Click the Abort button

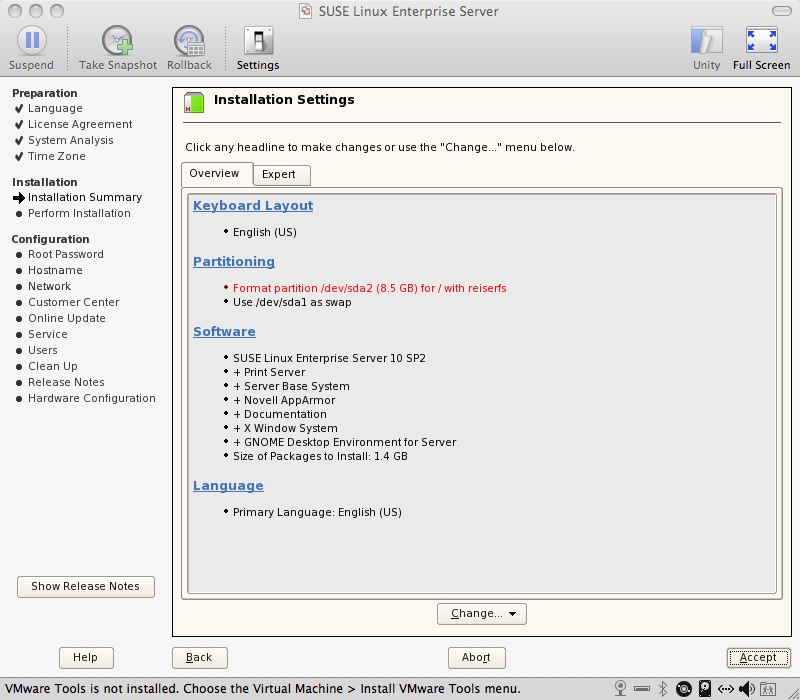pos(477,658)
